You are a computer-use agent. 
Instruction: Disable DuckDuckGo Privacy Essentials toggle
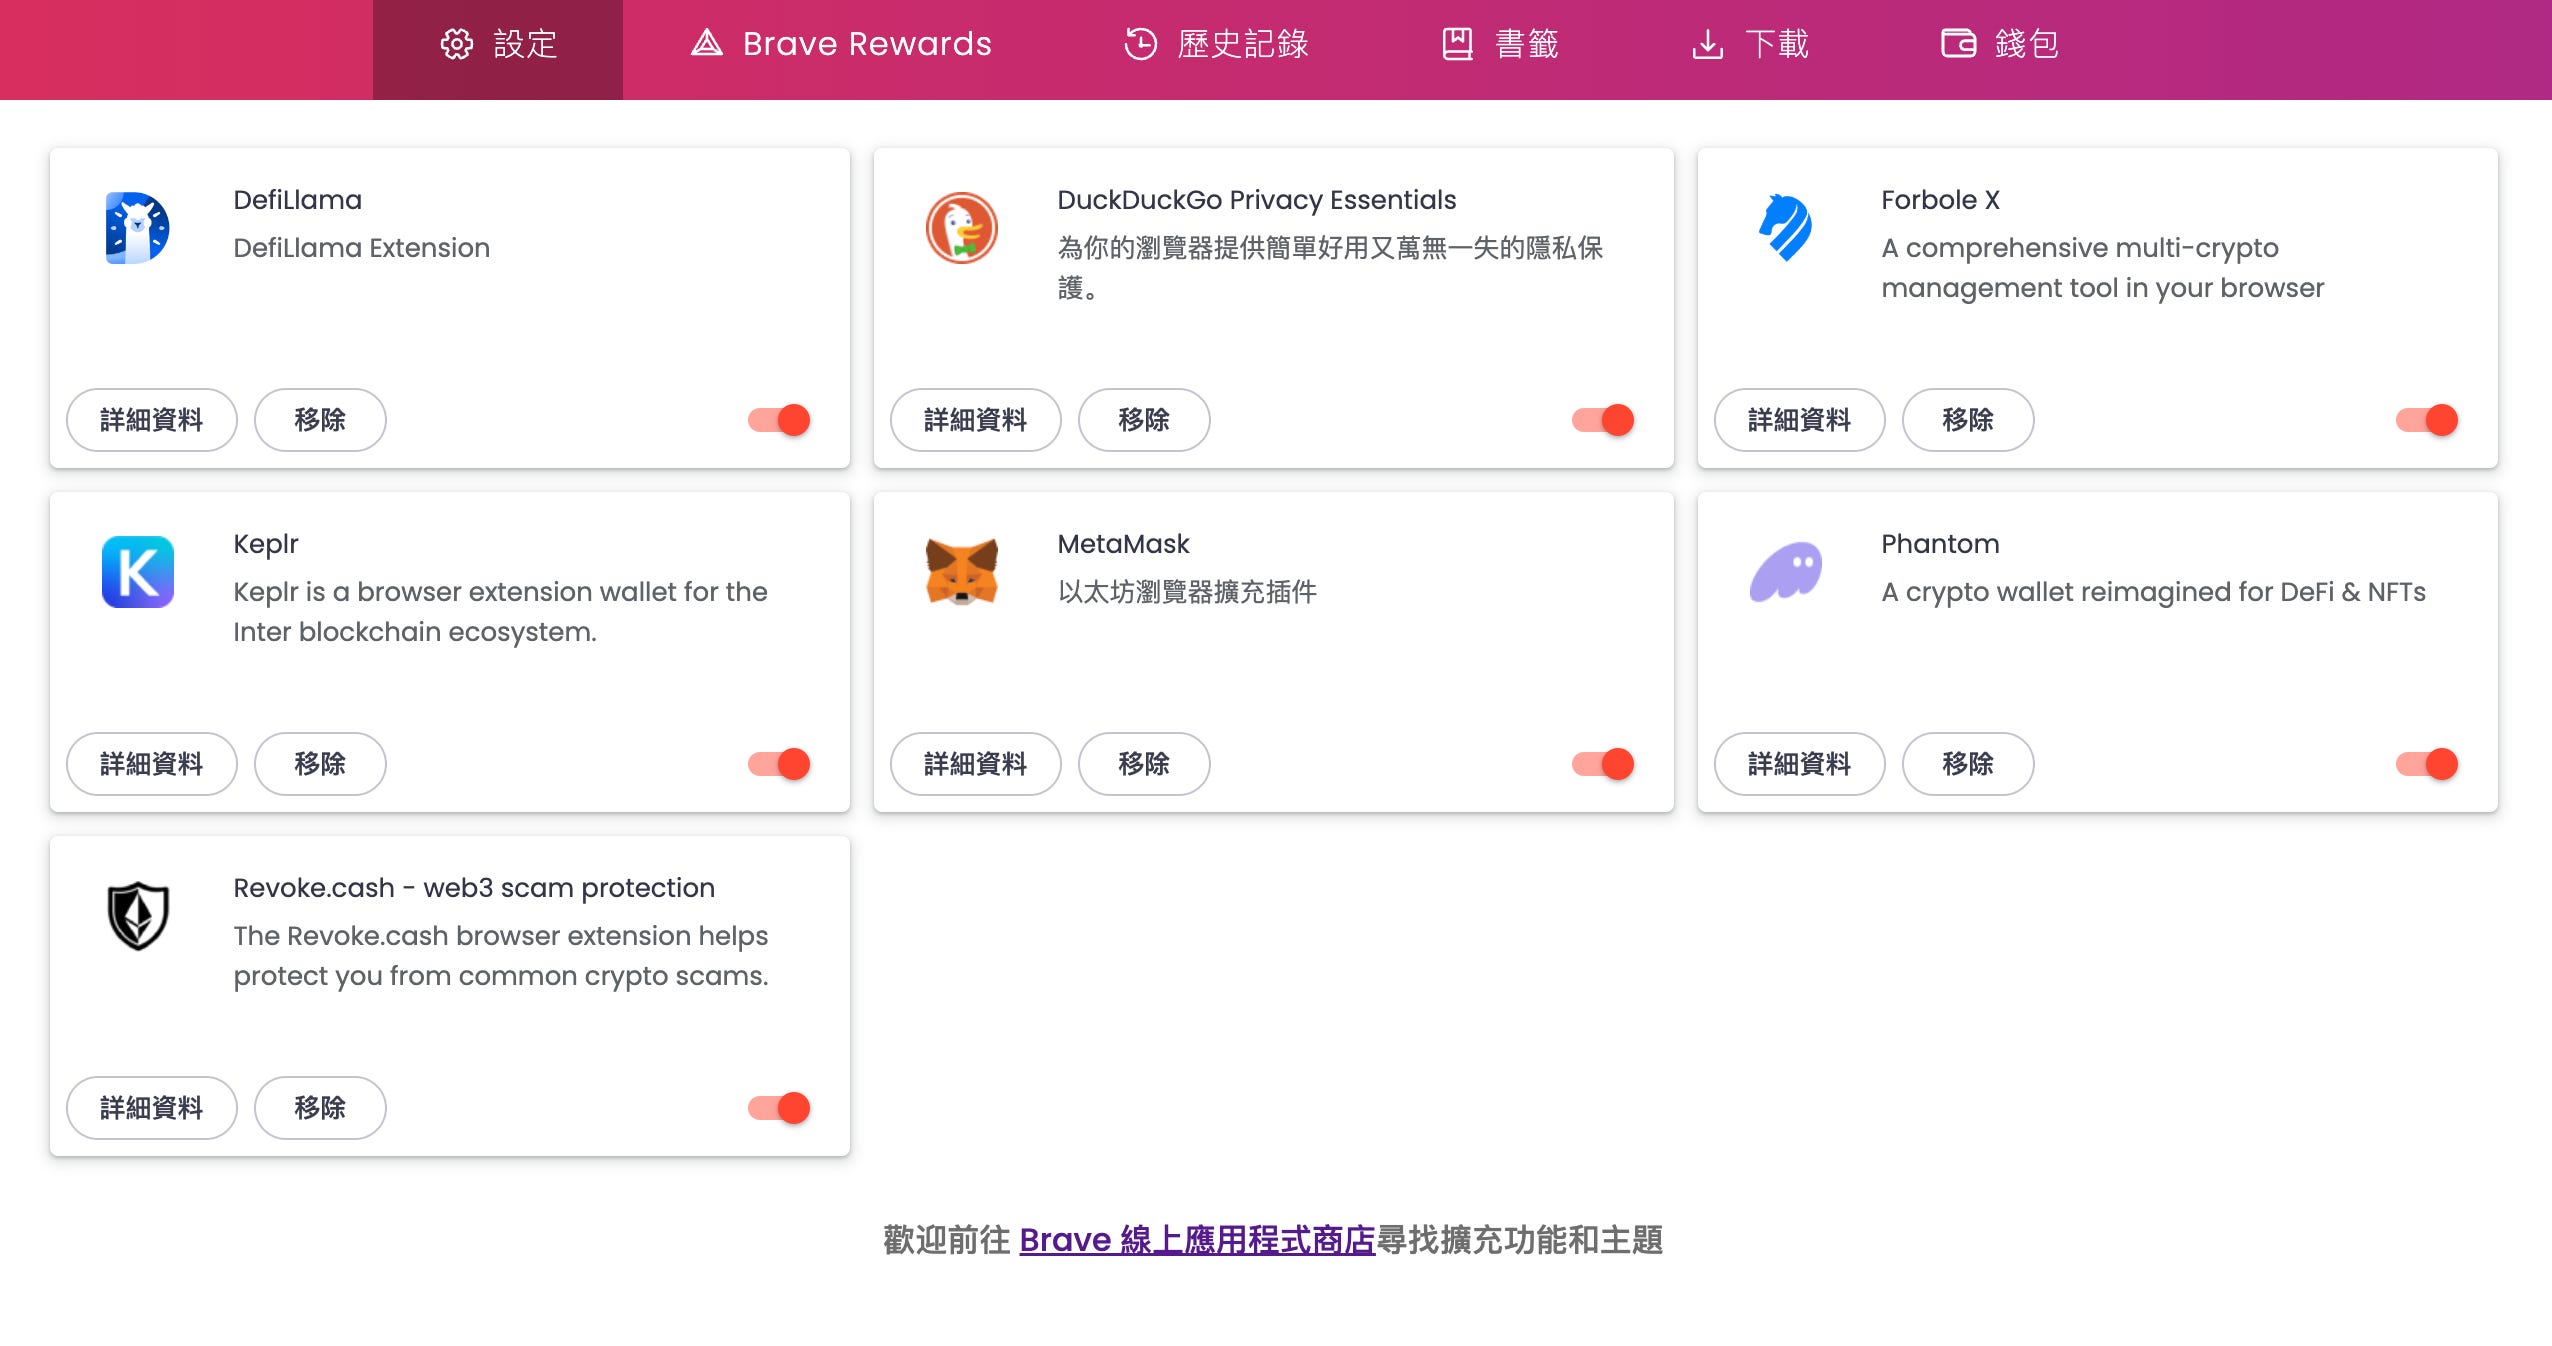pyautogui.click(x=1601, y=420)
